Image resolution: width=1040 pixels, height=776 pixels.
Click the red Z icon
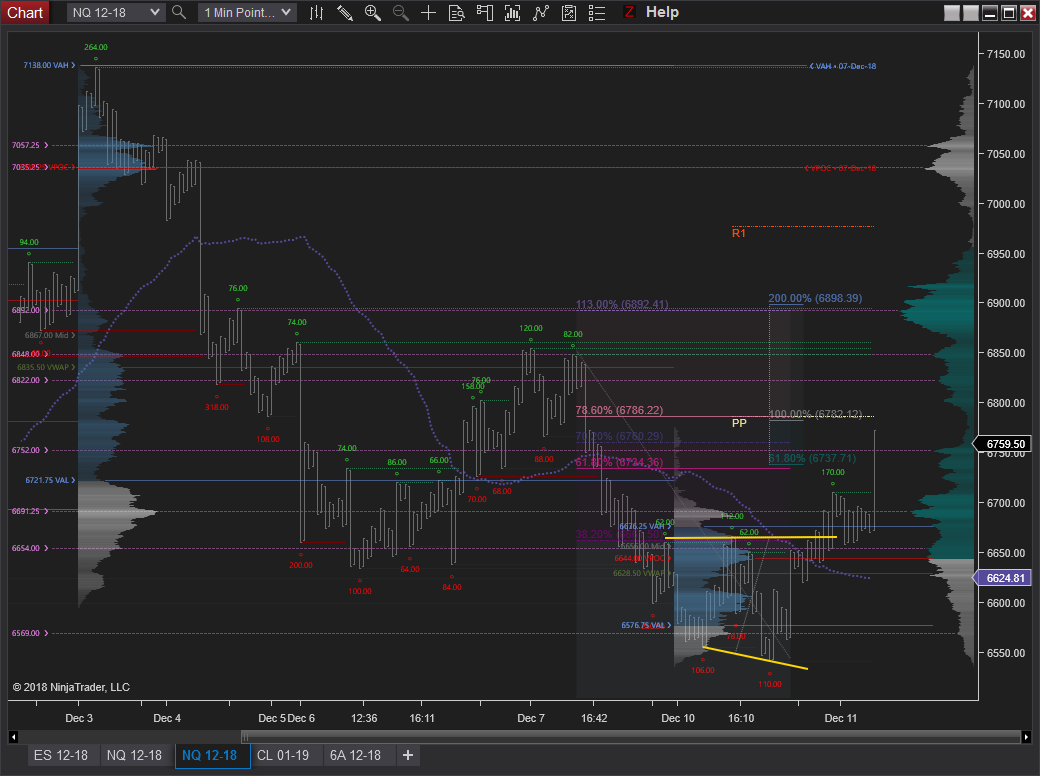[x=629, y=12]
